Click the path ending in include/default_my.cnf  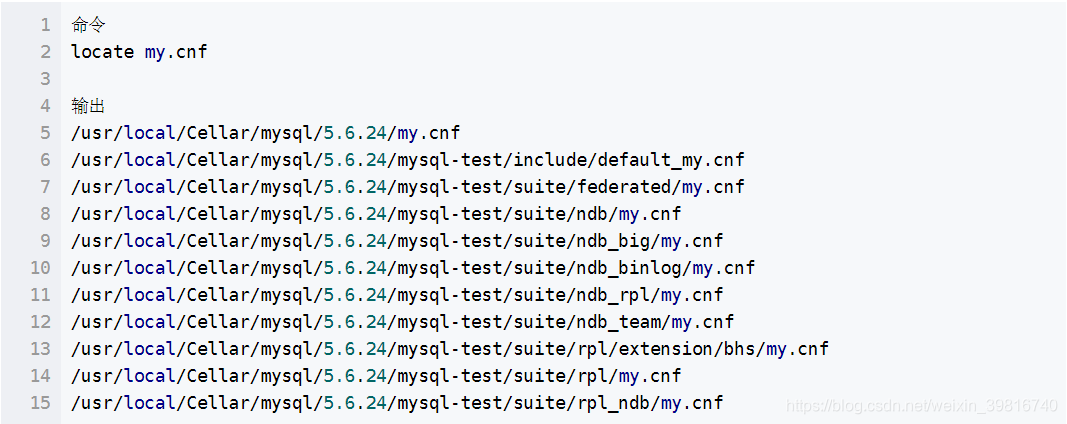(x=408, y=160)
